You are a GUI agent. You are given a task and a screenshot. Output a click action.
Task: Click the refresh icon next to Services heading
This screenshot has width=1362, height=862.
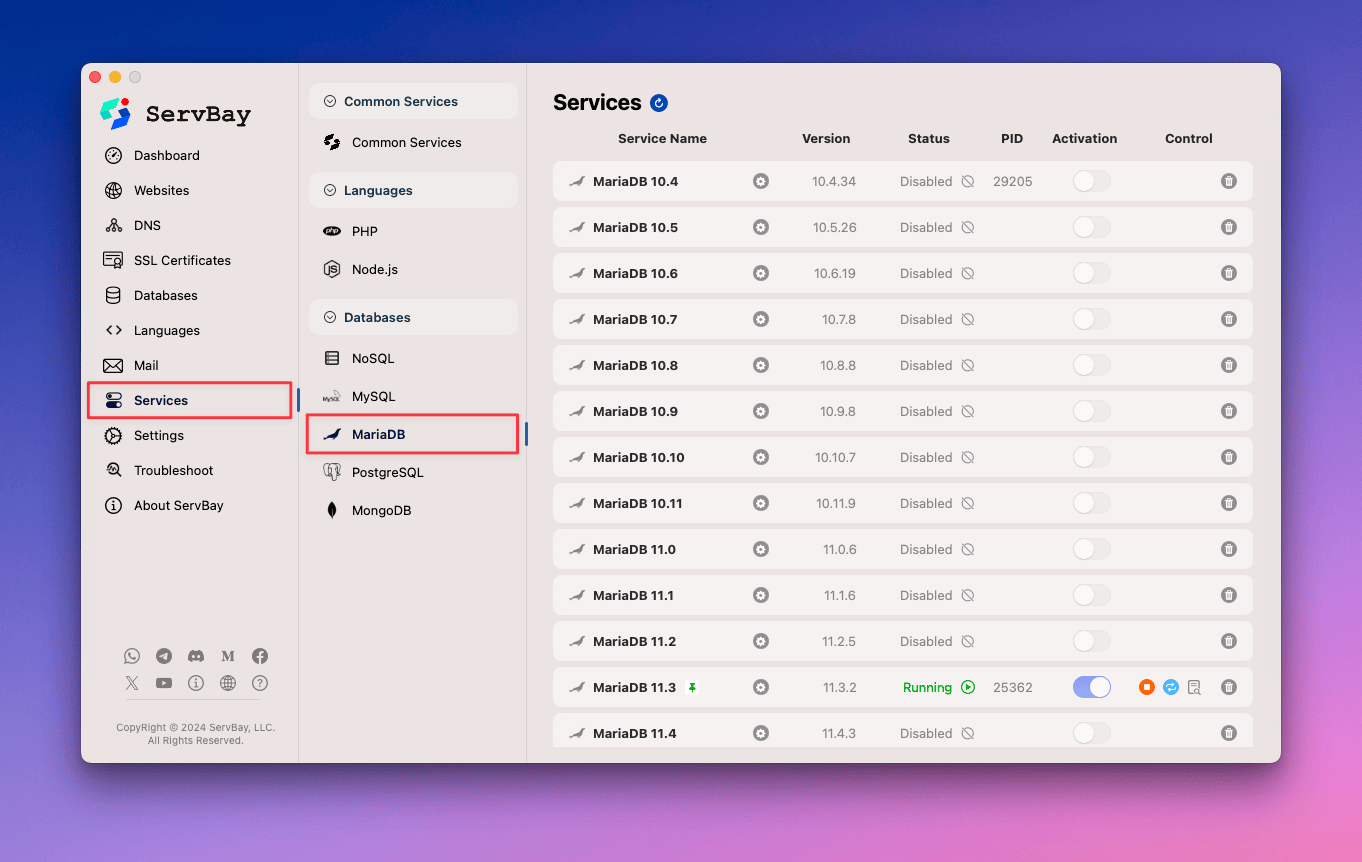click(x=658, y=102)
